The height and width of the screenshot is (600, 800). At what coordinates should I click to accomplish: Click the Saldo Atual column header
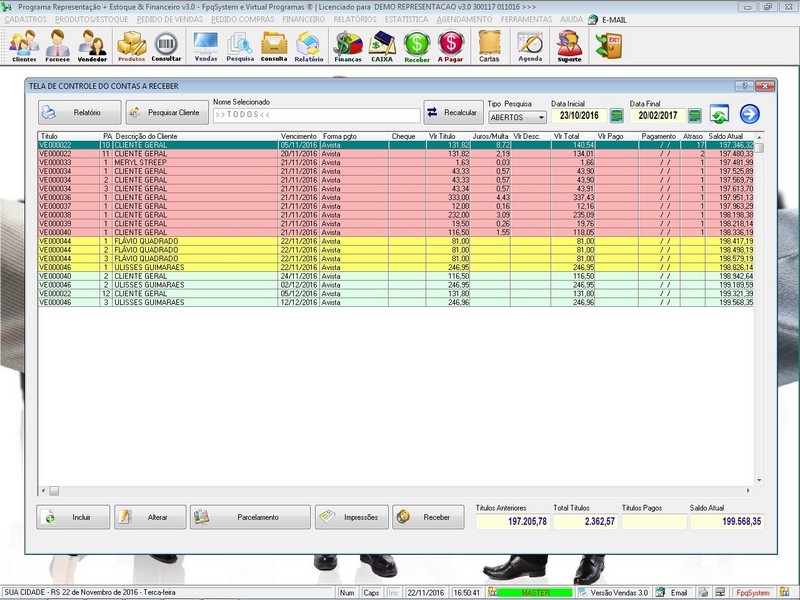pos(730,136)
